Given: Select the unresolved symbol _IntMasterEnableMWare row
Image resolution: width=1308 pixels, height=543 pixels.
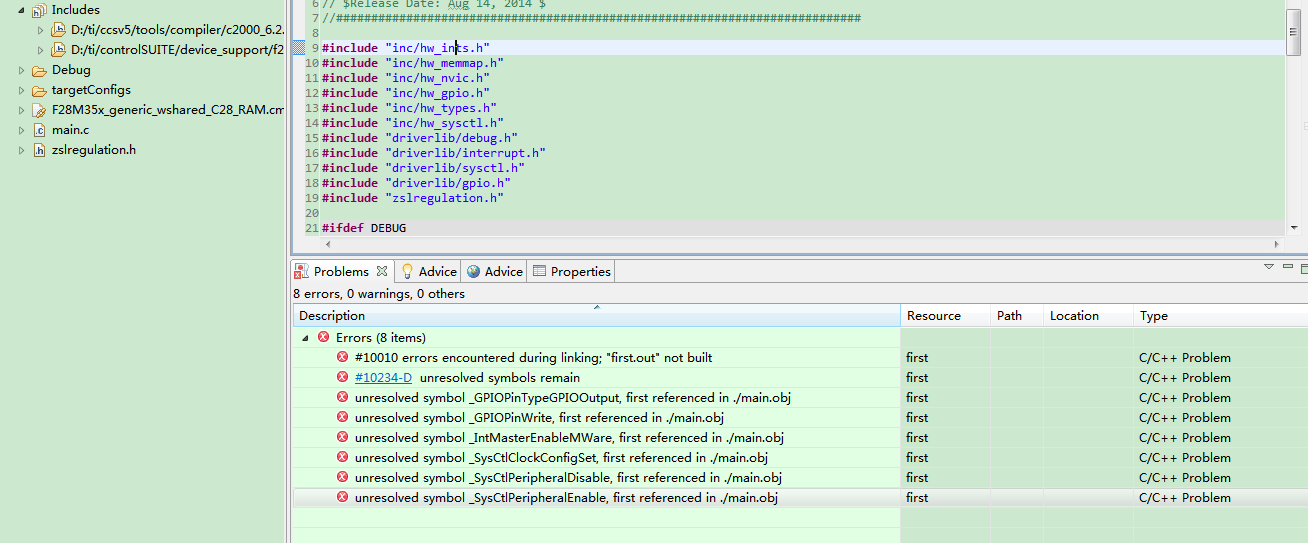Looking at the screenshot, I should click(x=800, y=438).
